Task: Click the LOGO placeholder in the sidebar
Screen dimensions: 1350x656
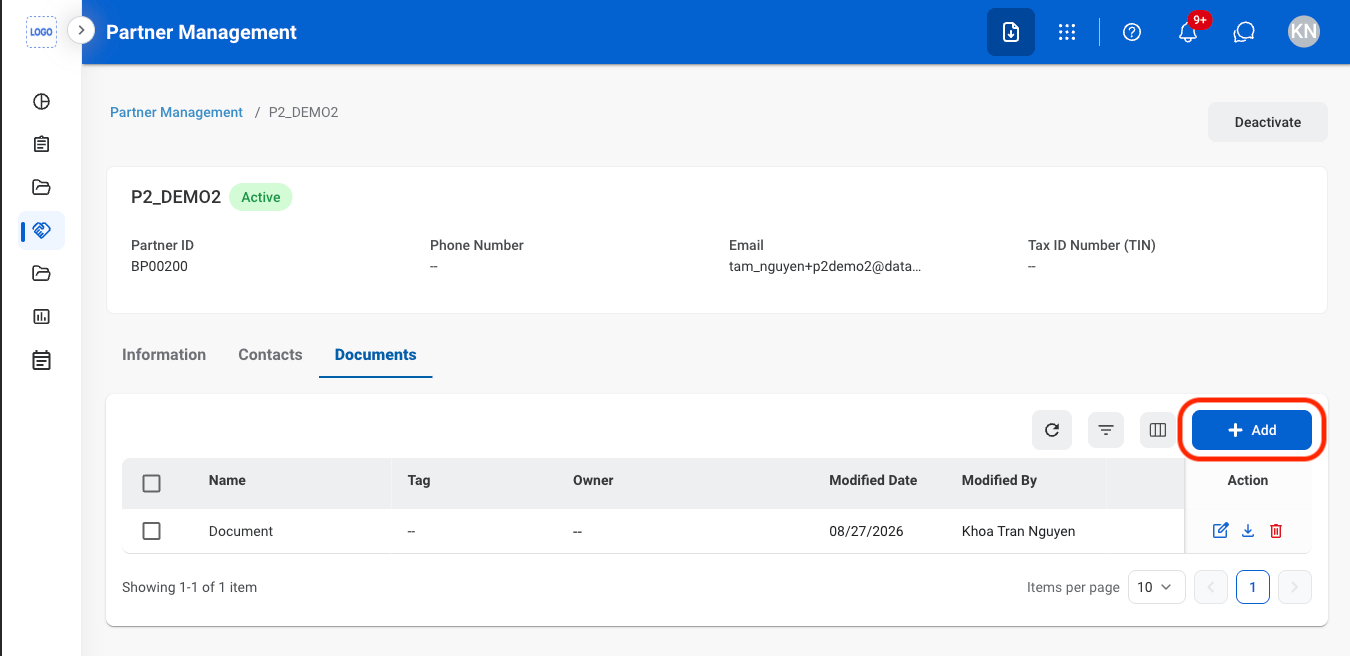Action: 41,32
